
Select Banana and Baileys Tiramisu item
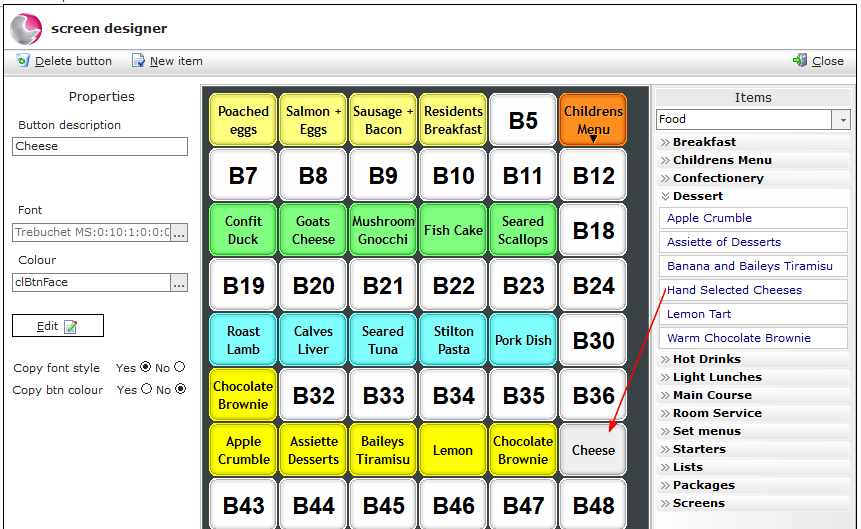[x=753, y=266]
